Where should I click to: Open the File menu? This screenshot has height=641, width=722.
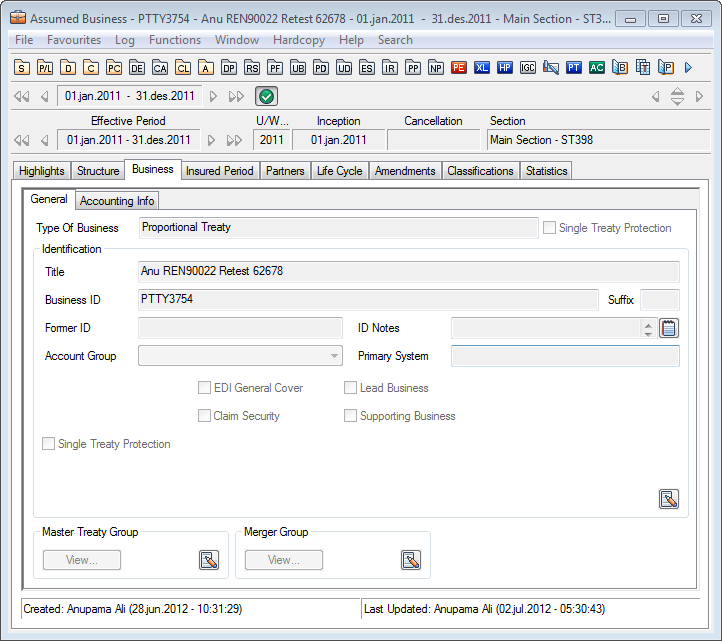[x=24, y=40]
